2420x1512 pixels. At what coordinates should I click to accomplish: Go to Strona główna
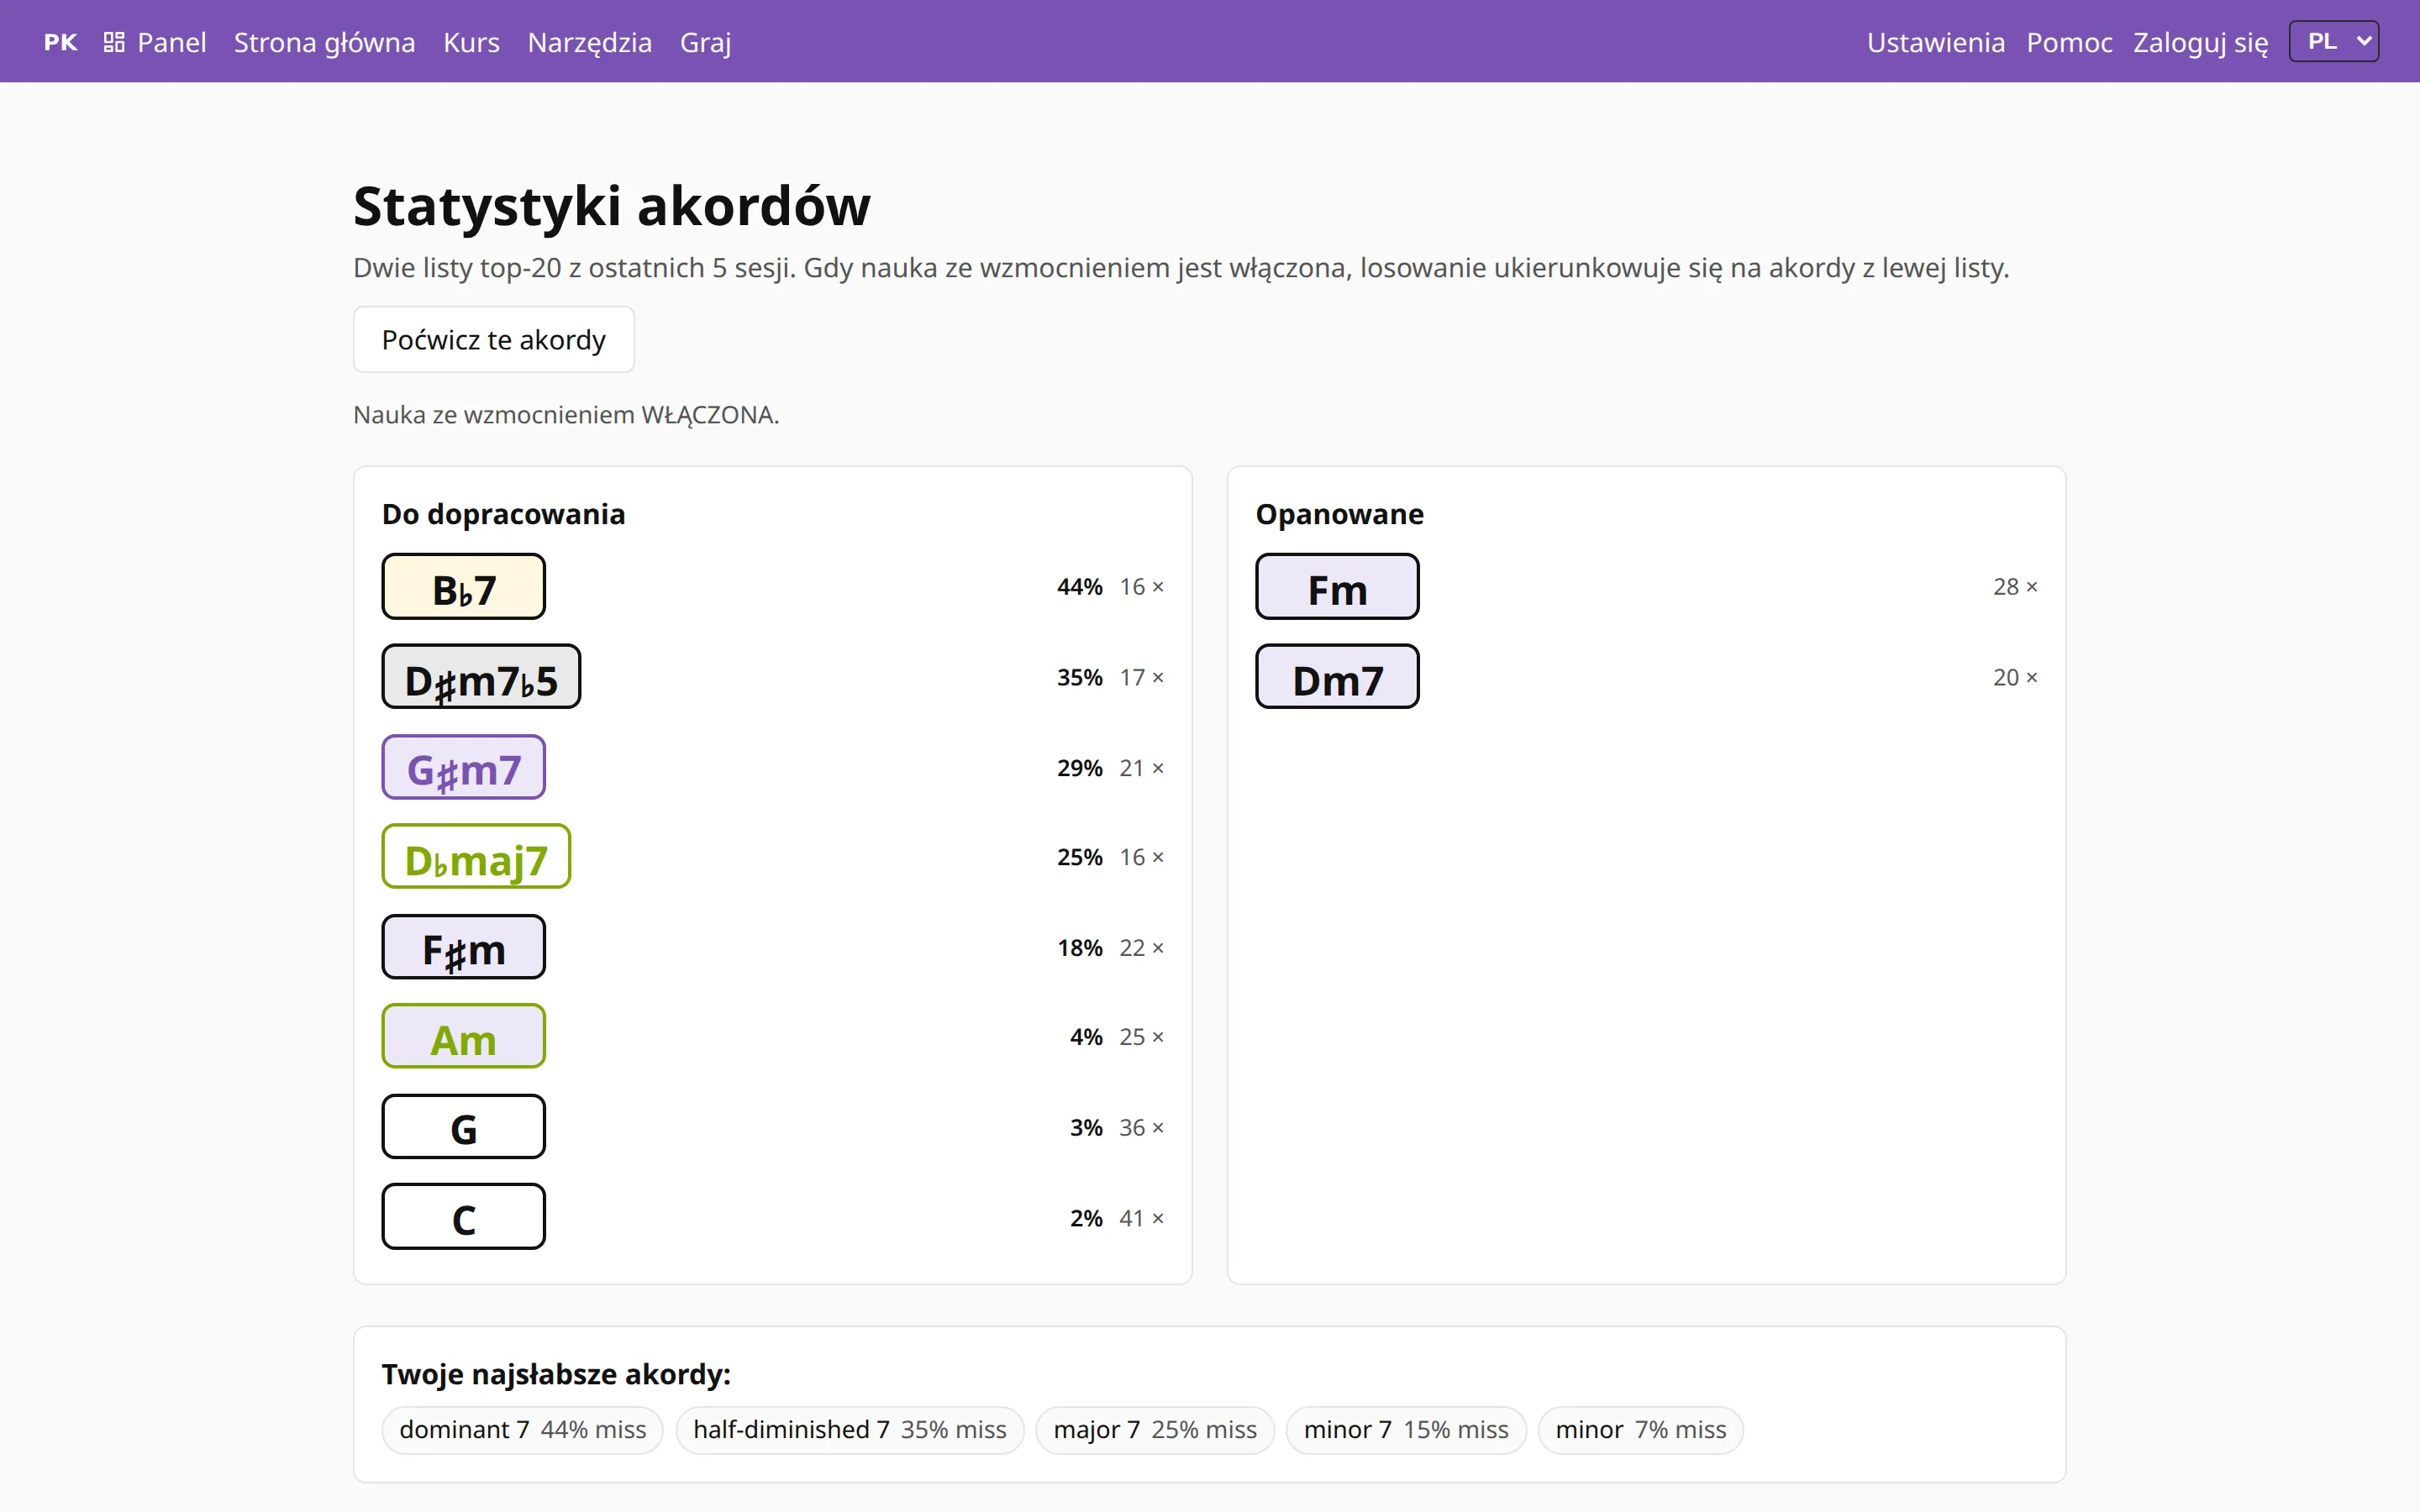tap(324, 42)
